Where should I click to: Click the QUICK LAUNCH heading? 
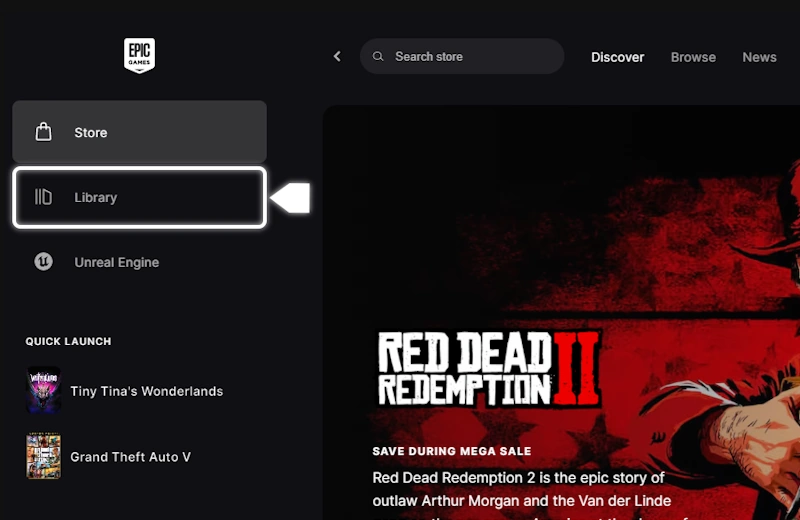[x=68, y=341]
